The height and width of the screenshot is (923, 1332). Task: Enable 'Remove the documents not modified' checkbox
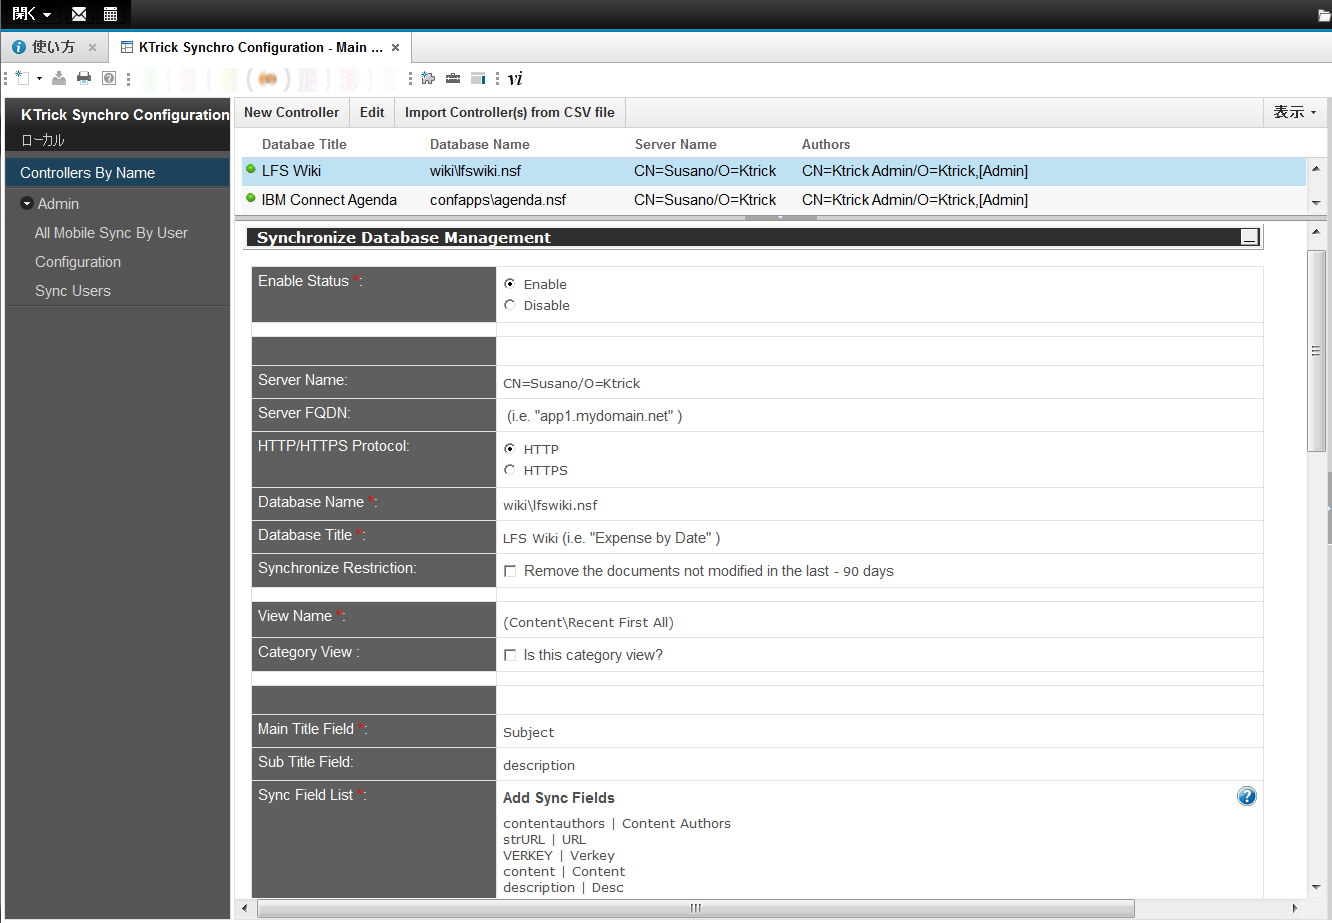[x=510, y=571]
